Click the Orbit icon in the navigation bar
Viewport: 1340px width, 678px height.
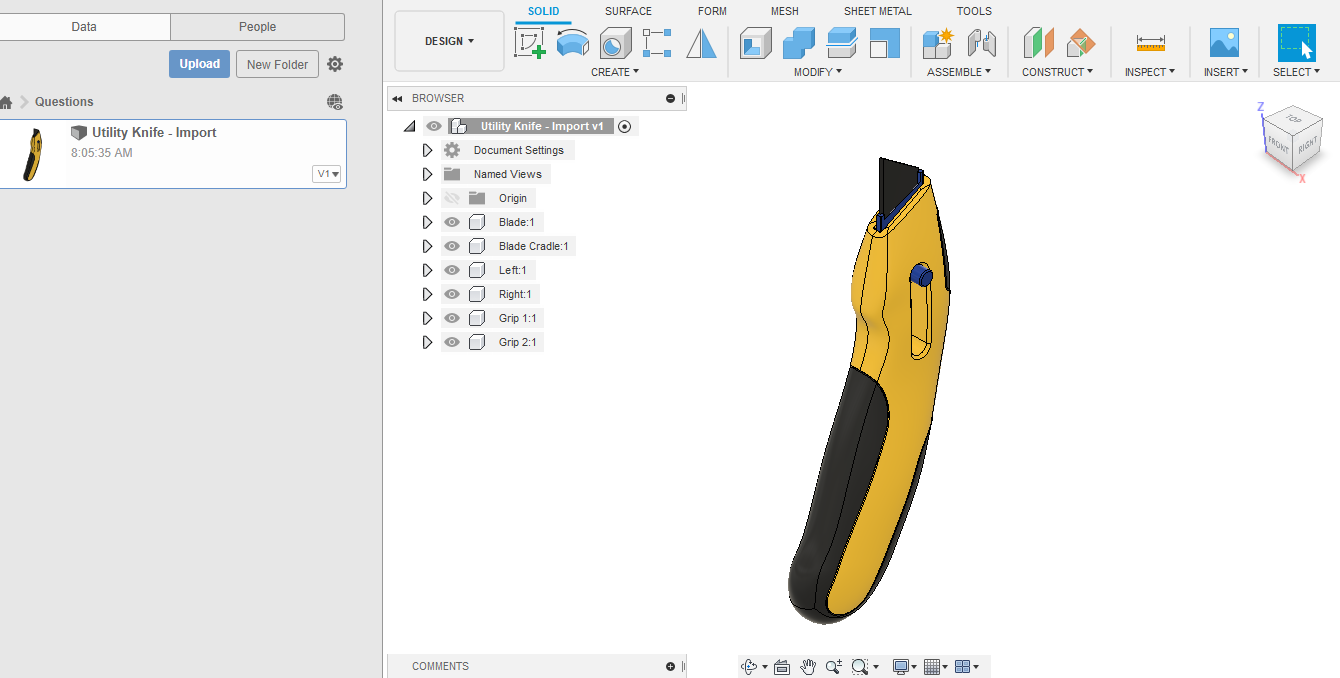tap(750, 666)
